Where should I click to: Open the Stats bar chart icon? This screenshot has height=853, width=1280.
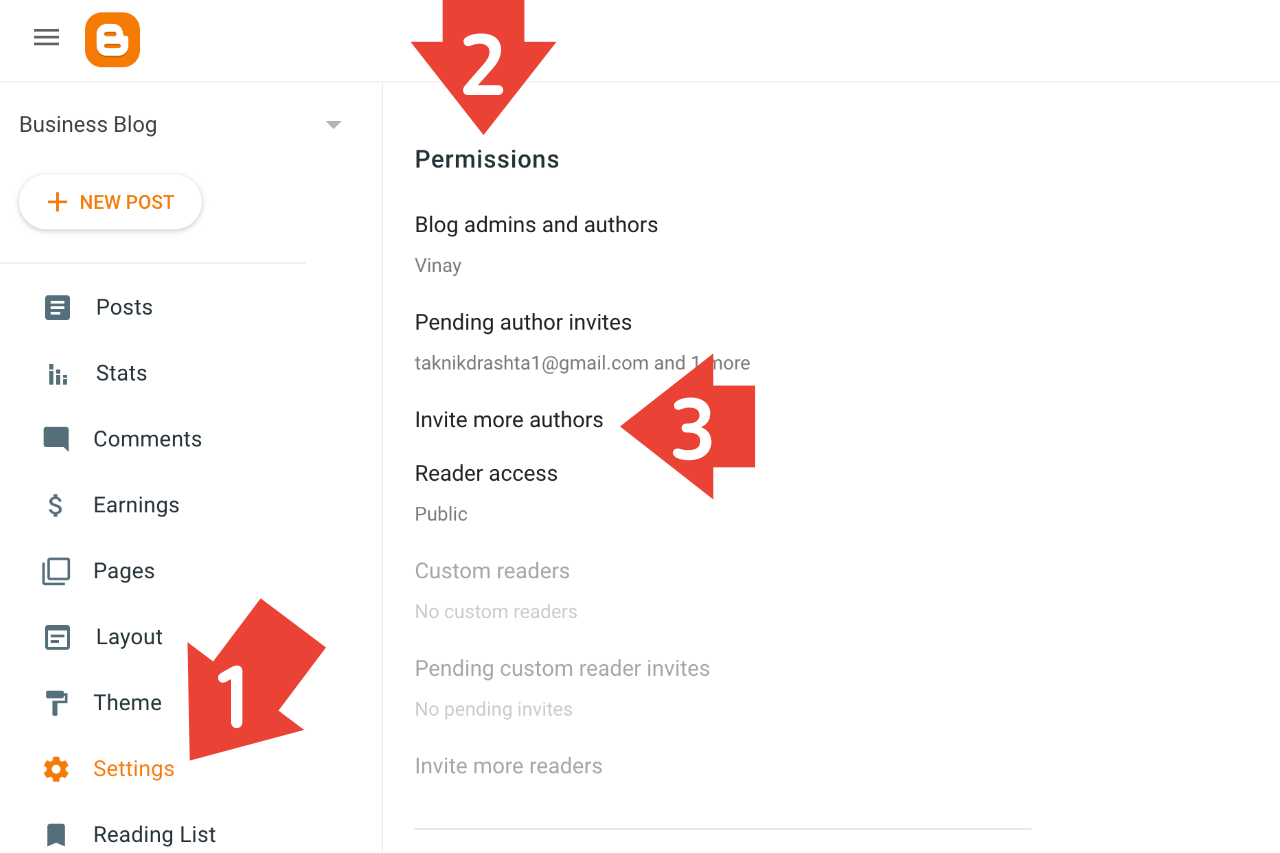click(57, 374)
